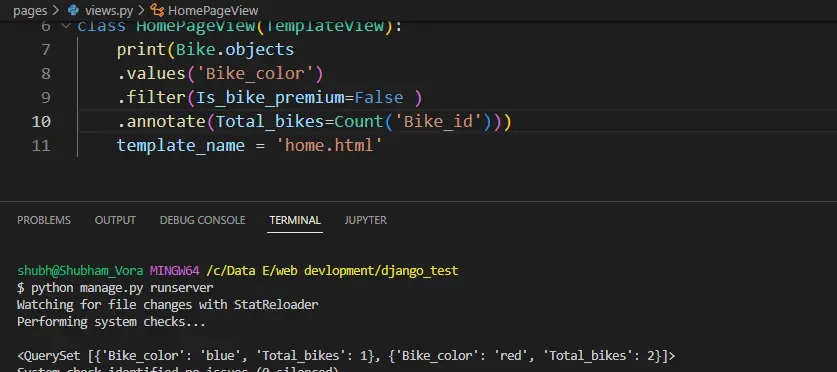Screen dimensions: 837x372
Task: Open the 'pages' breadcrumb folder
Action: [30, 10]
